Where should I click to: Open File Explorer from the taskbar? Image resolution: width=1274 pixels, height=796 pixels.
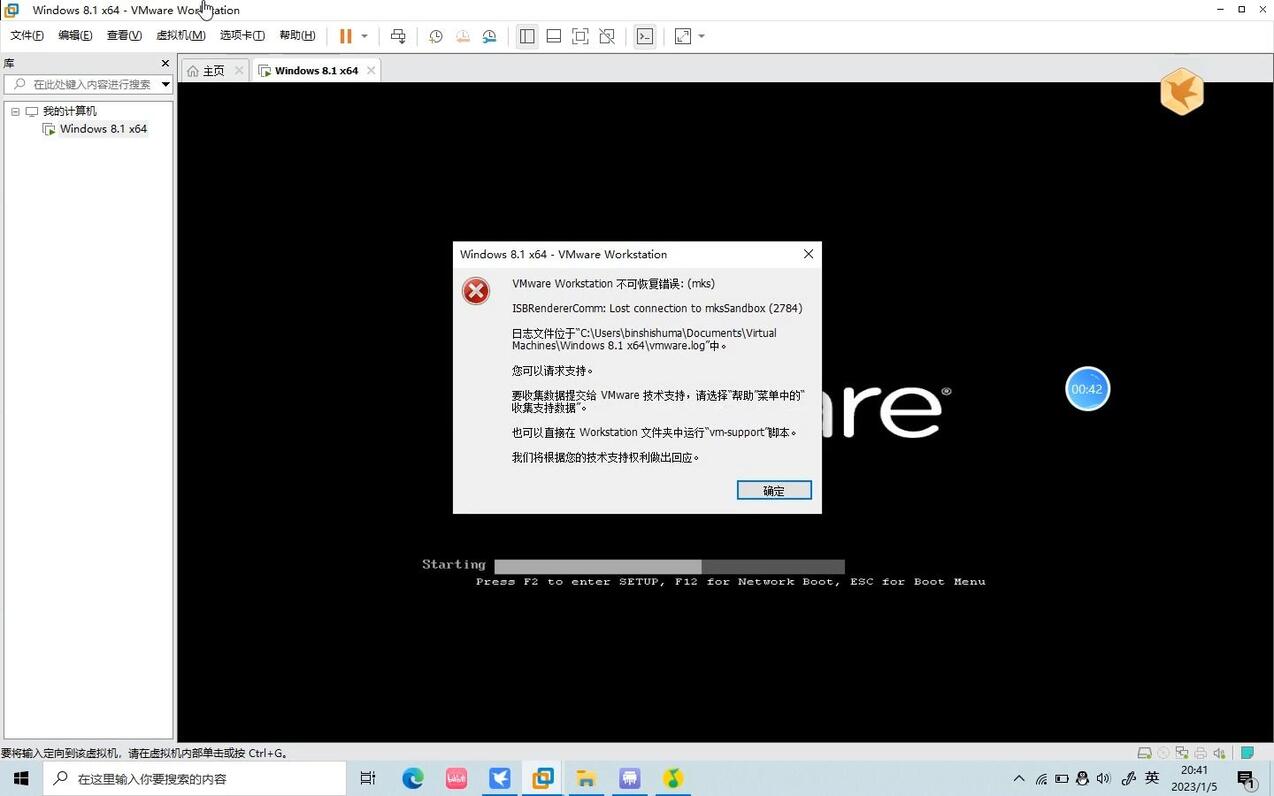(586, 778)
